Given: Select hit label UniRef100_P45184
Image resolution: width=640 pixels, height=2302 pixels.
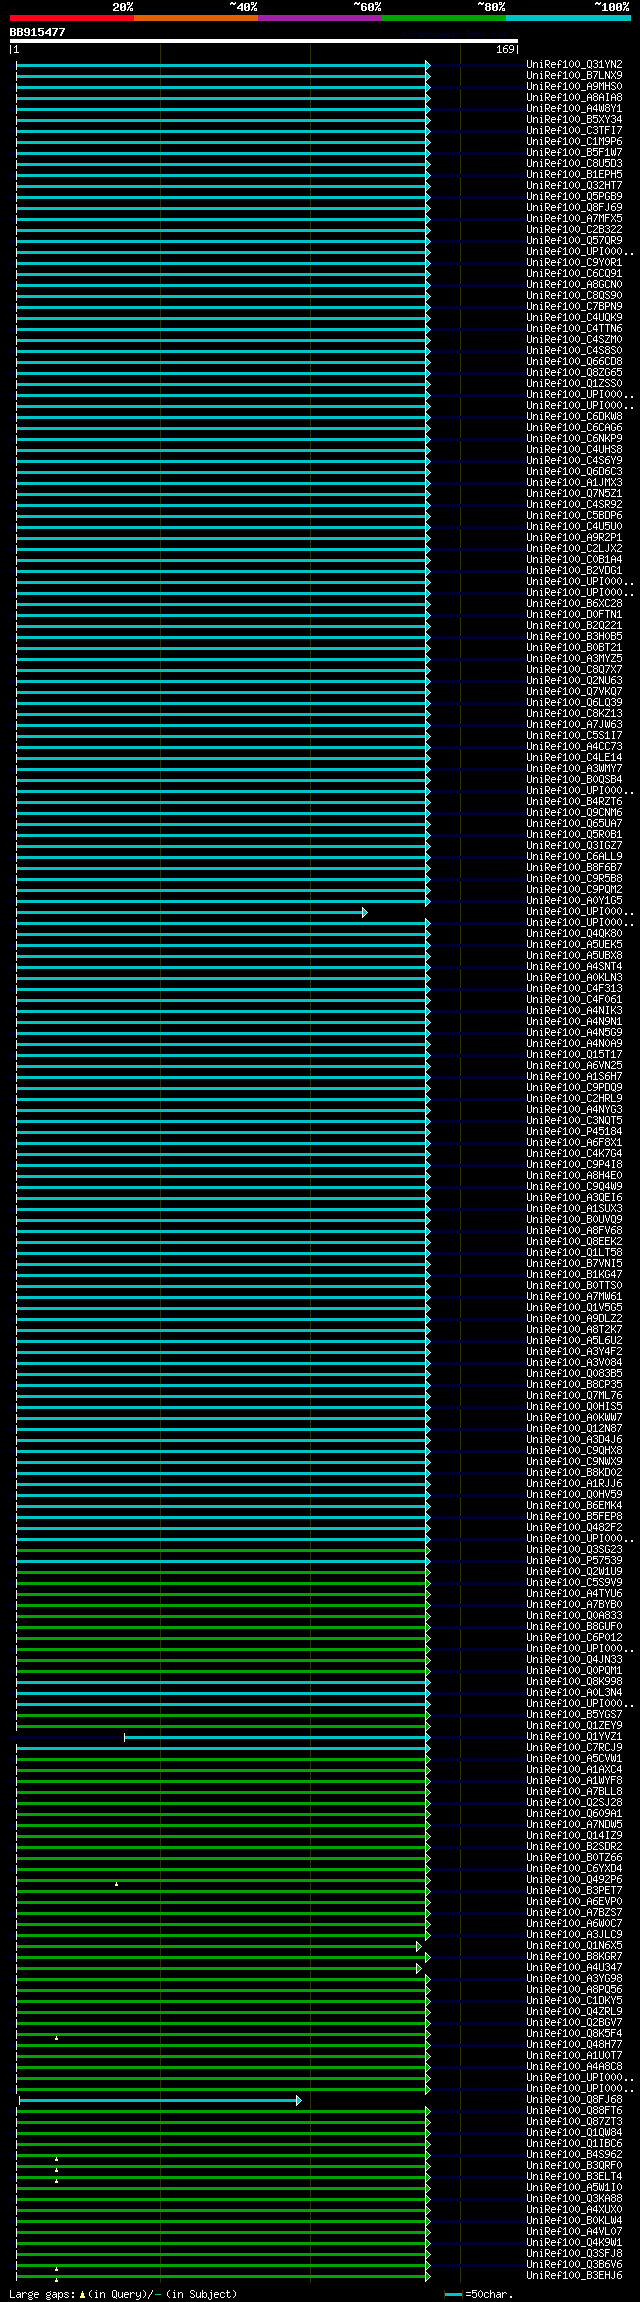Looking at the screenshot, I should coord(574,1132).
